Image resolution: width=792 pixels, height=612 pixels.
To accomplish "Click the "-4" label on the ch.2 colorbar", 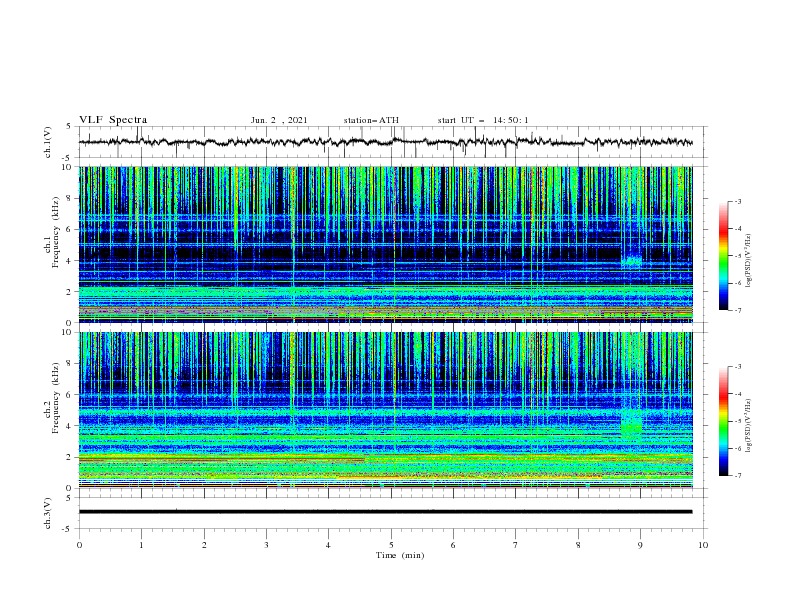I will click(x=737, y=394).
